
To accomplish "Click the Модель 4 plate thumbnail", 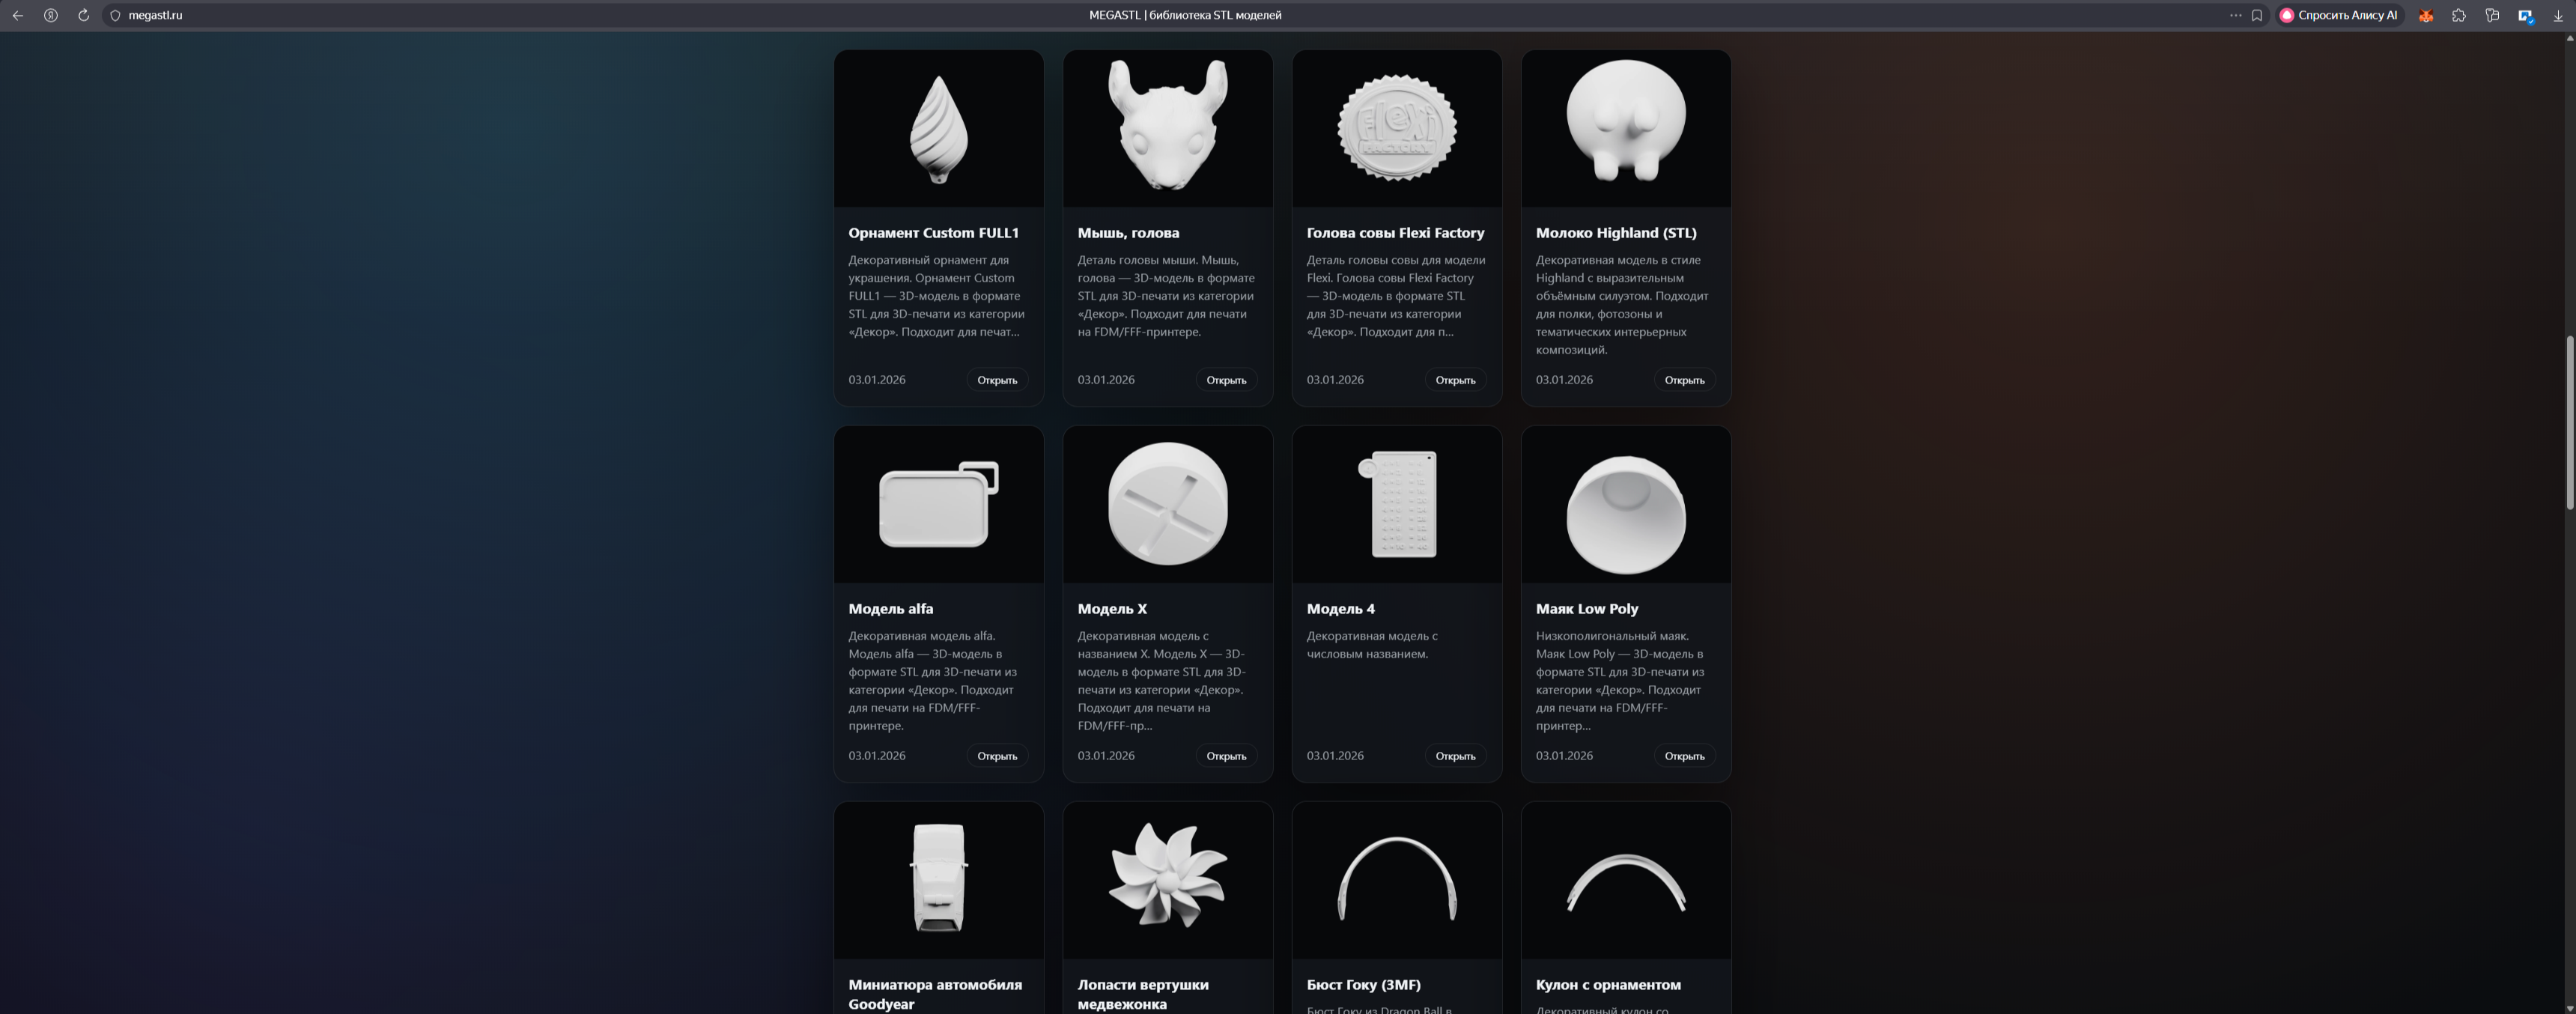I will coord(1397,505).
